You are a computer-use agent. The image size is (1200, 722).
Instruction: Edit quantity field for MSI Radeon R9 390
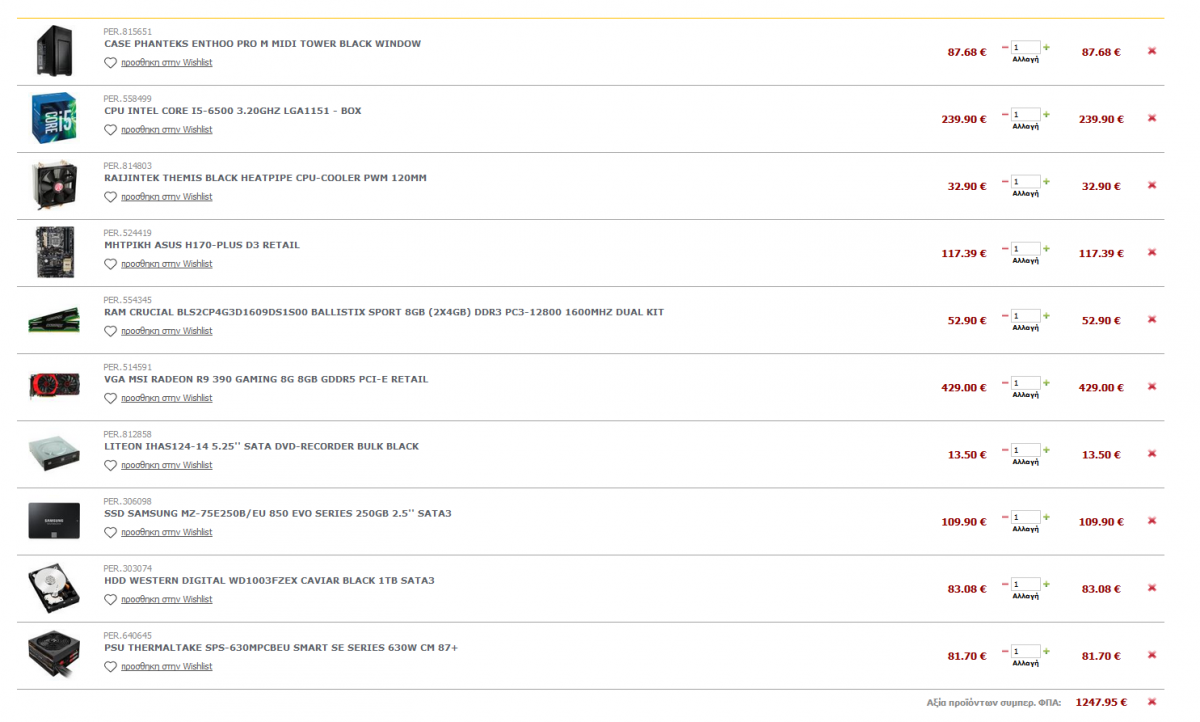[x=1026, y=382]
